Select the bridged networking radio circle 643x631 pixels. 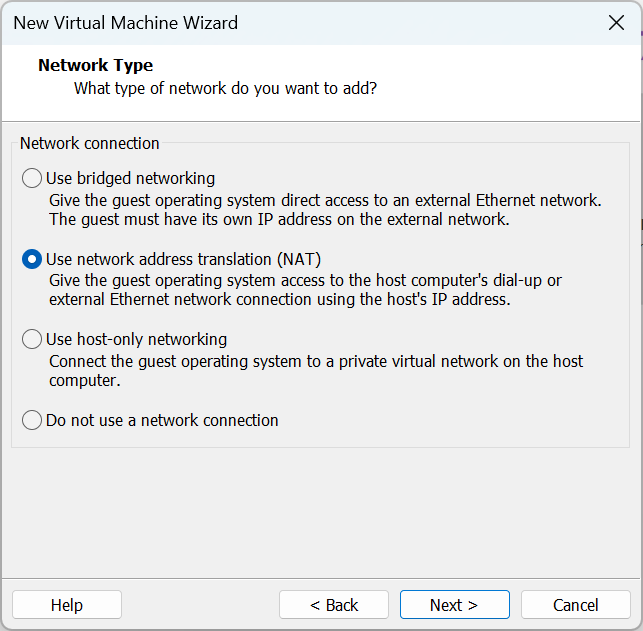pos(32,179)
